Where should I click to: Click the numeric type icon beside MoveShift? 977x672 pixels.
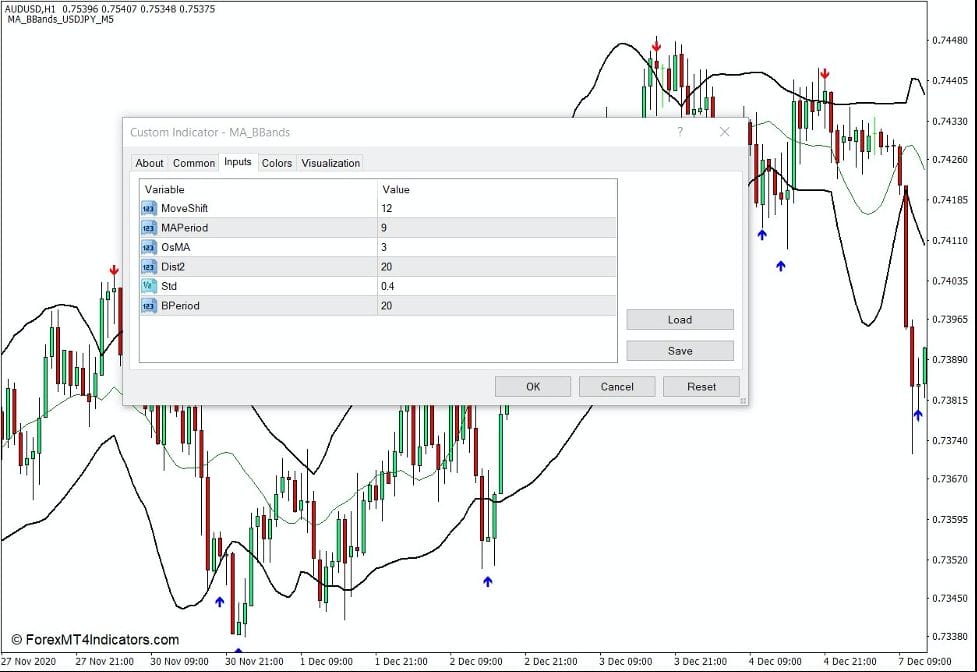point(148,208)
